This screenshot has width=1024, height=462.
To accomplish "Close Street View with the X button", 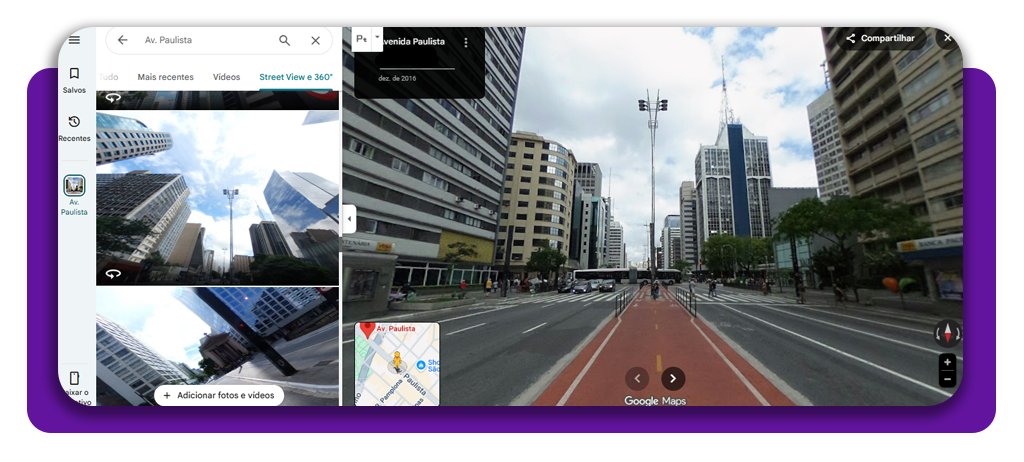I will 948,39.
